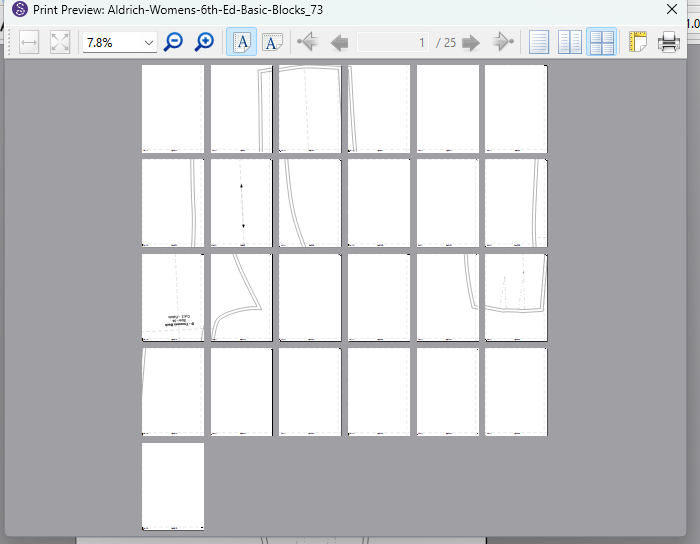Open the zoom percentage dropdown
The width and height of the screenshot is (700, 544).
pyautogui.click(x=149, y=43)
